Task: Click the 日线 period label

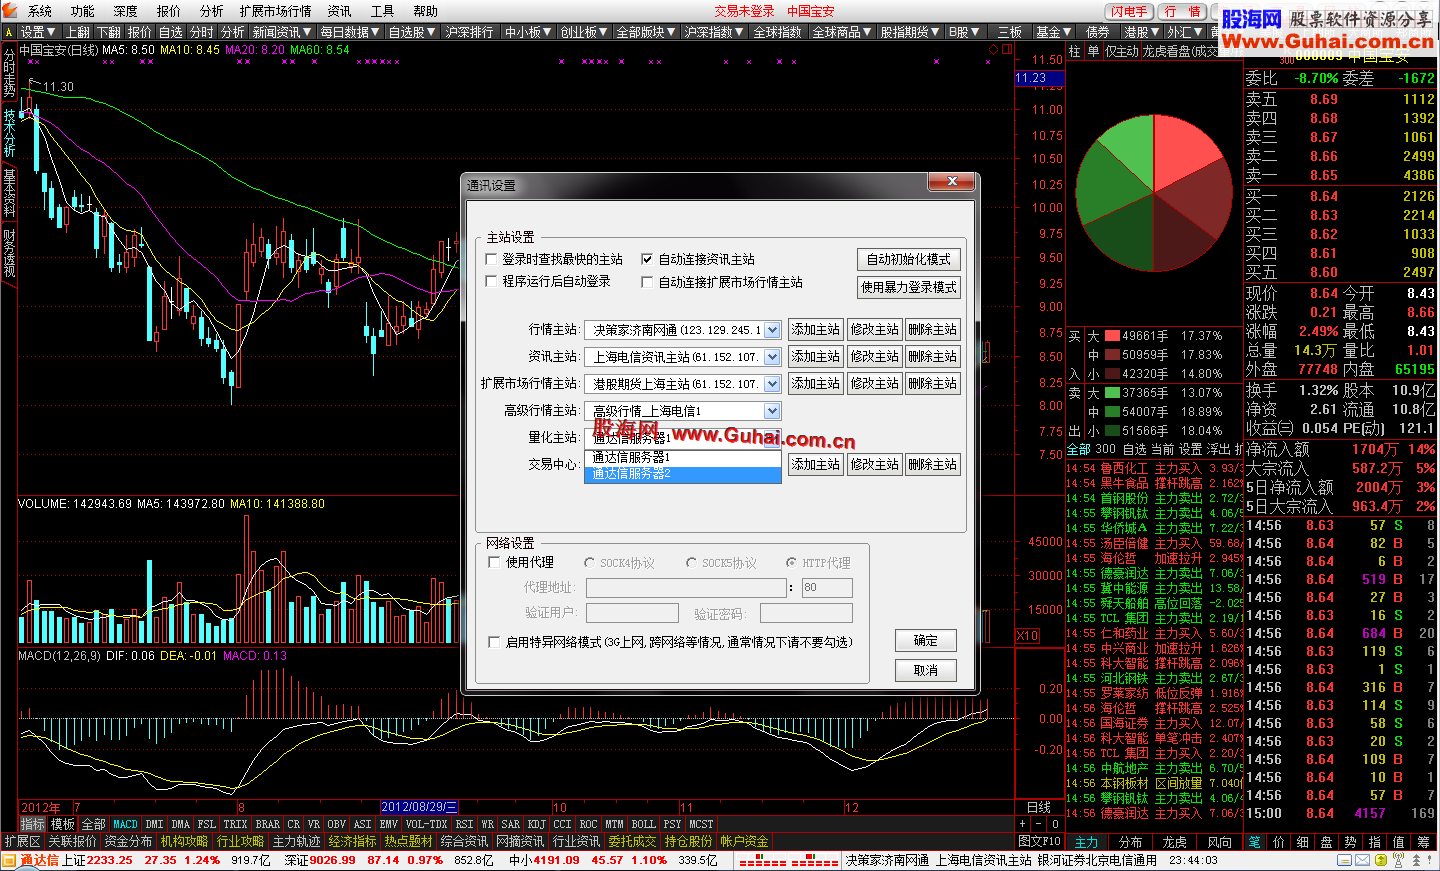Action: pos(1039,807)
